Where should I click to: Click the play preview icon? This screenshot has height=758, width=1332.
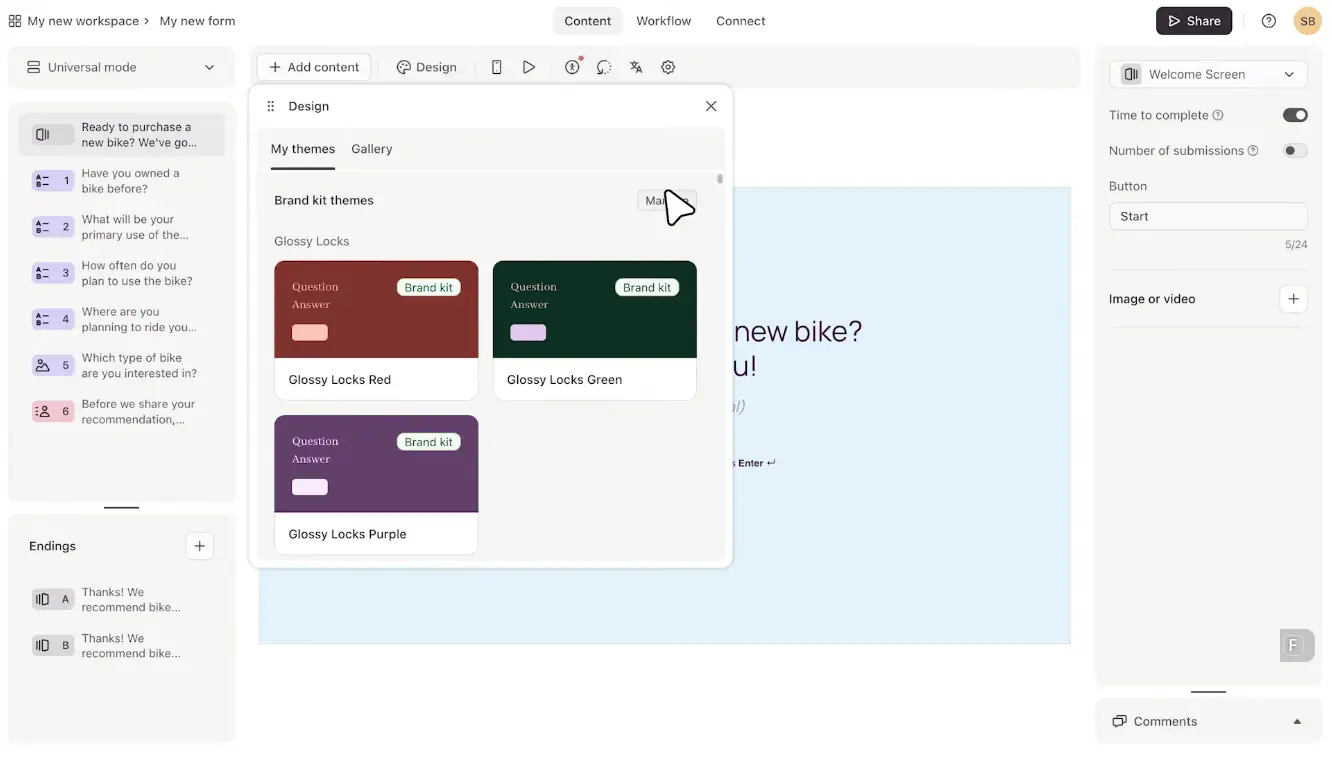click(x=529, y=67)
